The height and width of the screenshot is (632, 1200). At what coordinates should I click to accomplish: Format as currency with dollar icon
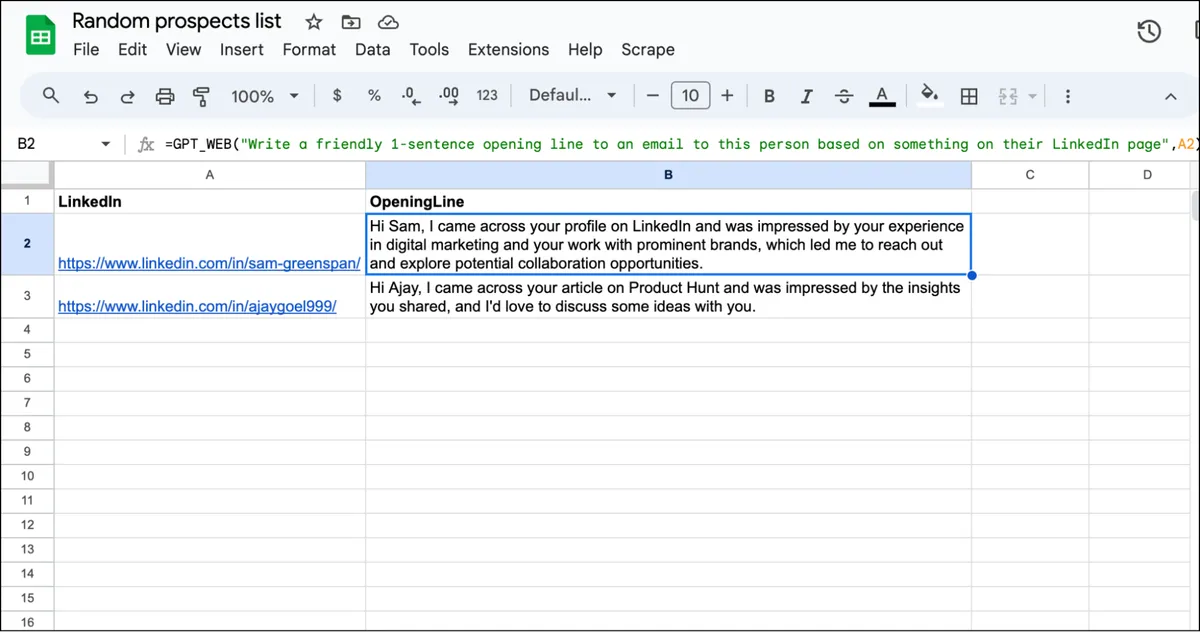tap(337, 96)
